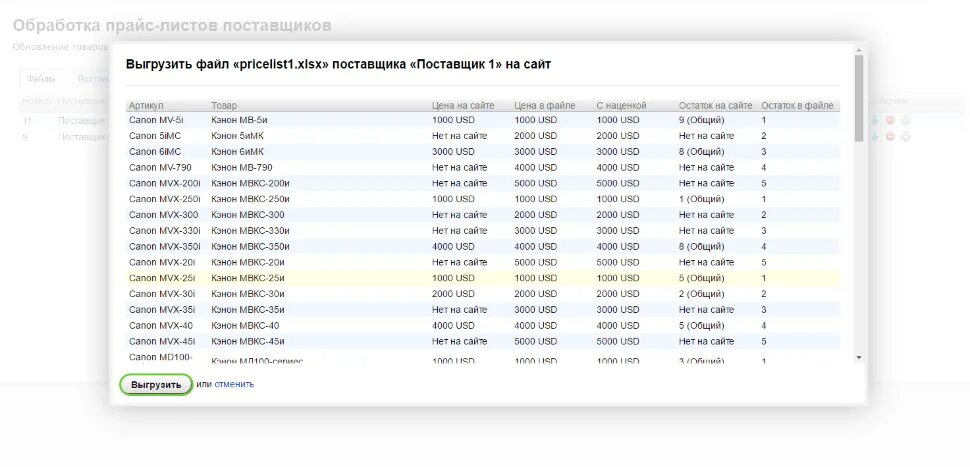Click product name Кэнон МВКС-330и
Image resolution: width=970 pixels, height=467 pixels.
pyautogui.click(x=251, y=231)
